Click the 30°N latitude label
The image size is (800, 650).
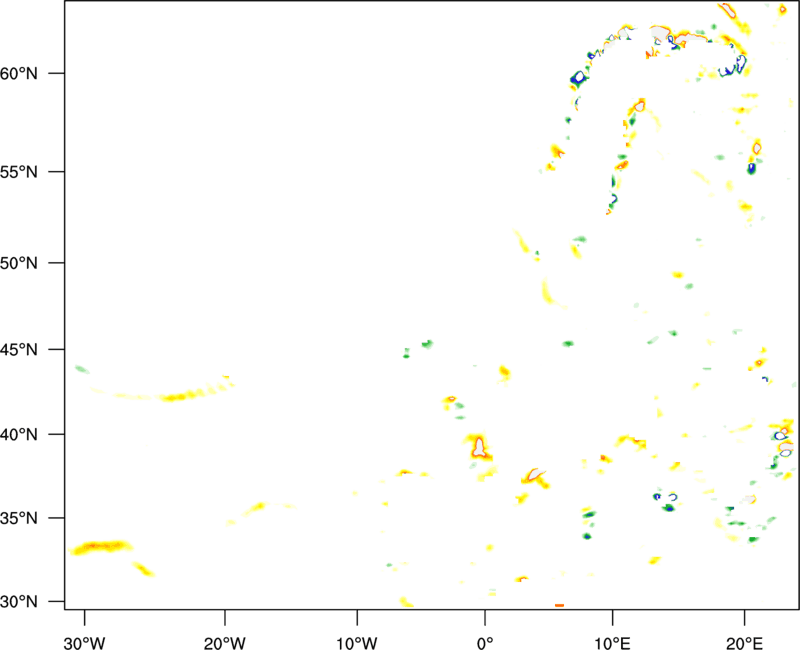click(x=19, y=602)
